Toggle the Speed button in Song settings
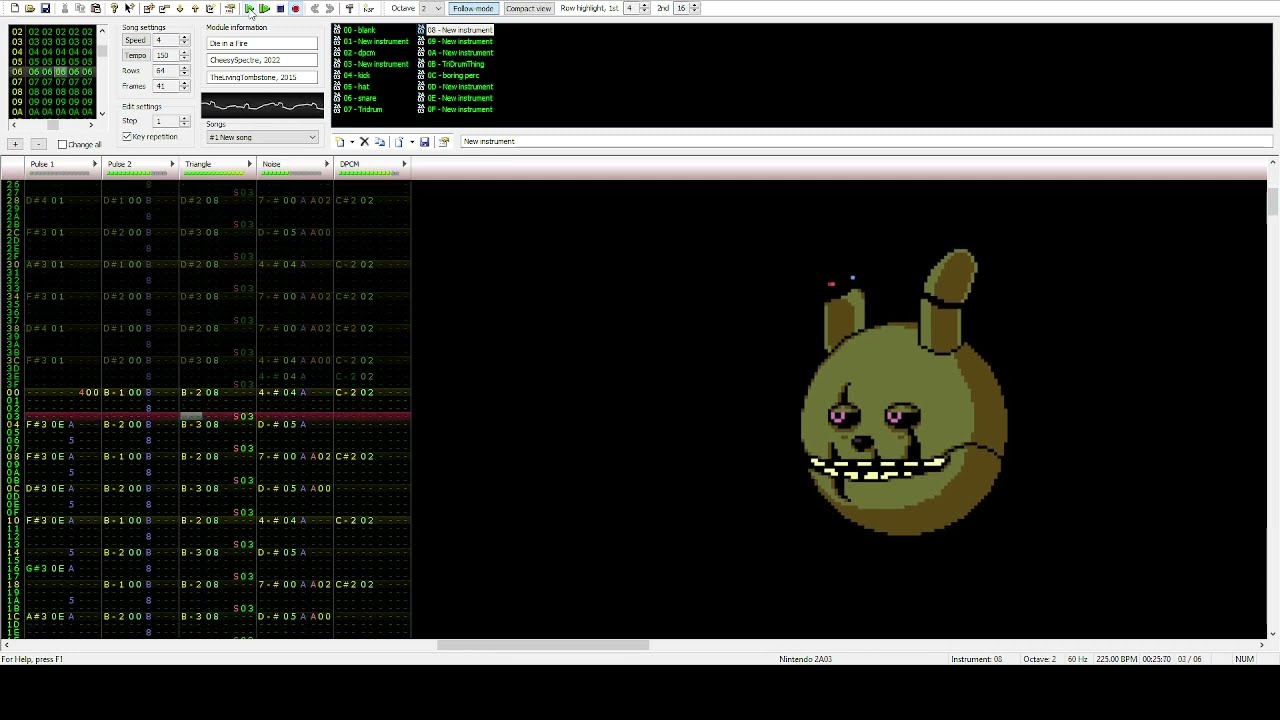Image resolution: width=1280 pixels, height=720 pixels. tap(135, 40)
